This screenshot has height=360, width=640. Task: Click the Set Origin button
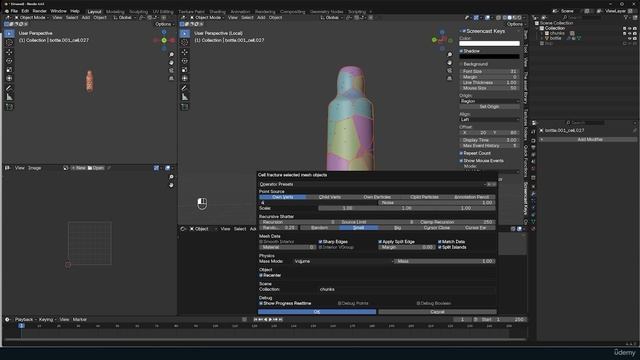click(489, 107)
